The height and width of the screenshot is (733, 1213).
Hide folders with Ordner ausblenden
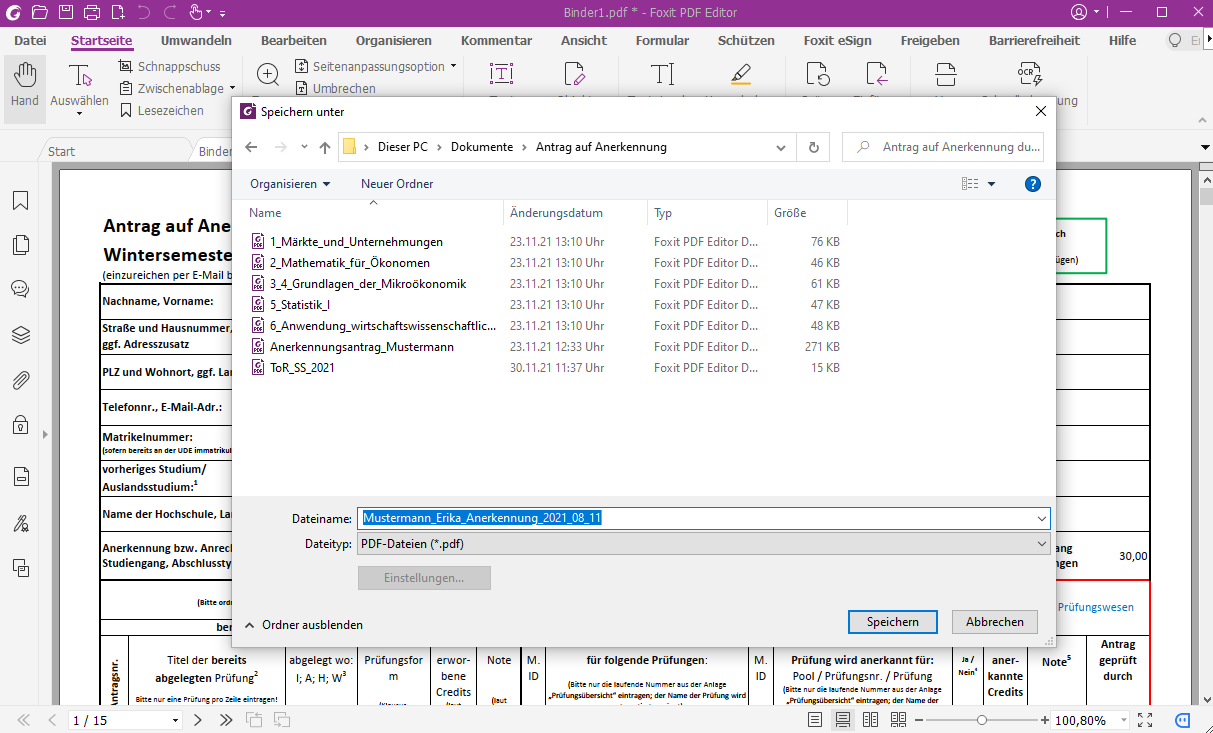pyautogui.click(x=303, y=624)
